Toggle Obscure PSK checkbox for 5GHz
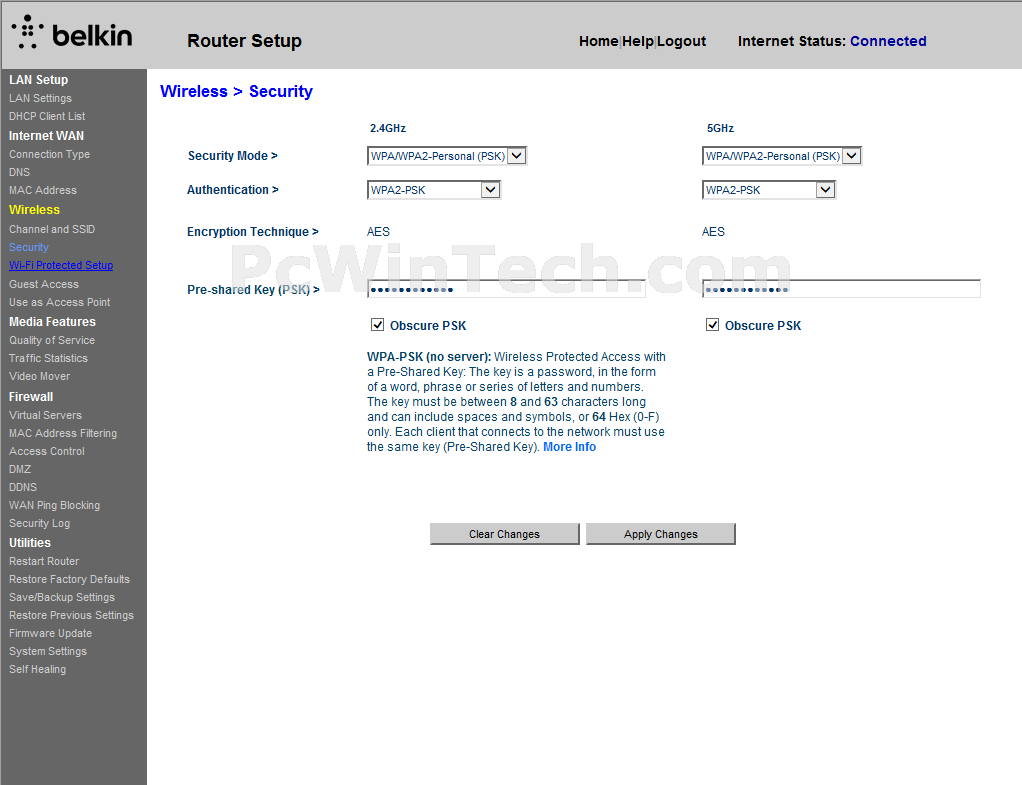Viewport: 1022px width, 785px height. [712, 325]
